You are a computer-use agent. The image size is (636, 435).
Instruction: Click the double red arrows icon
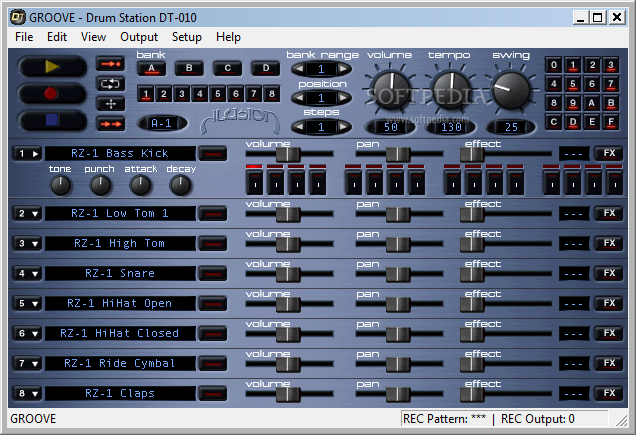[x=110, y=123]
